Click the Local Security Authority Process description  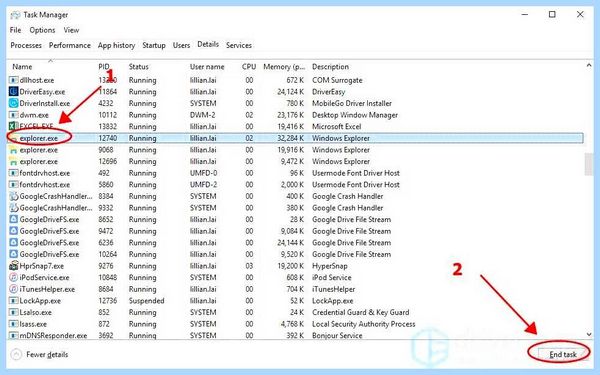coord(364,324)
